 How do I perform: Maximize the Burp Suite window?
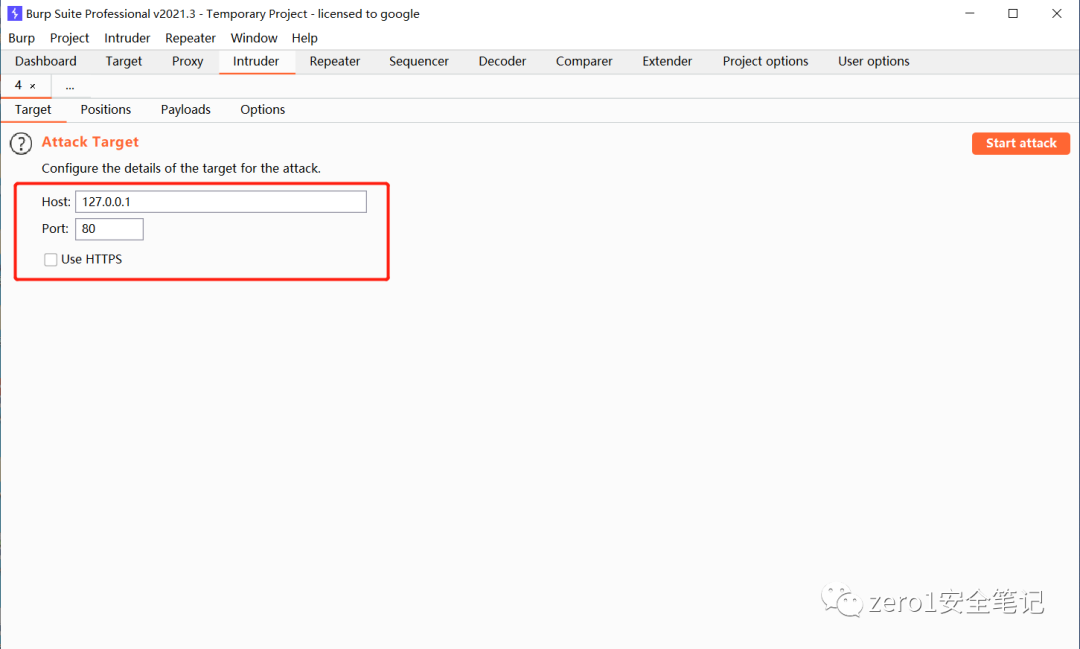1012,13
